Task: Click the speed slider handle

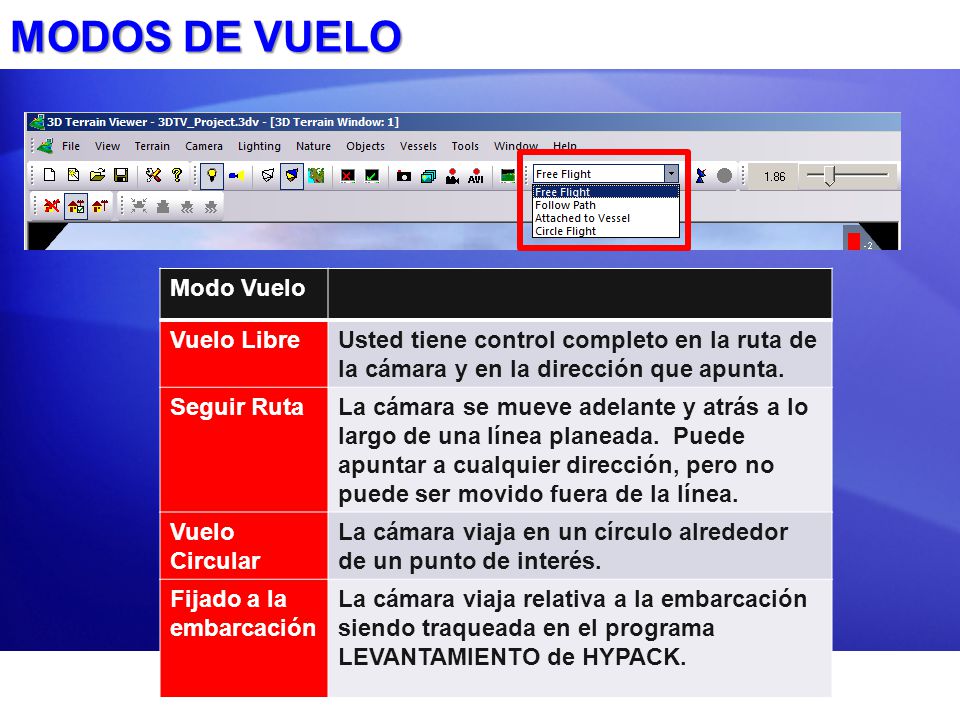Action: click(830, 176)
